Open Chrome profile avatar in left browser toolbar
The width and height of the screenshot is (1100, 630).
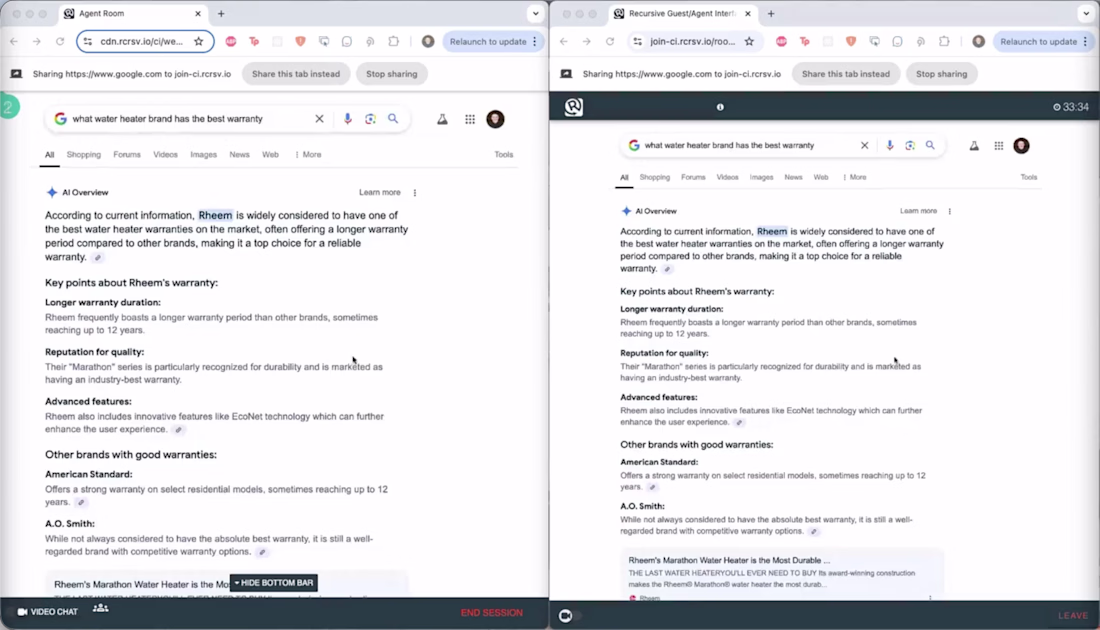(428, 41)
